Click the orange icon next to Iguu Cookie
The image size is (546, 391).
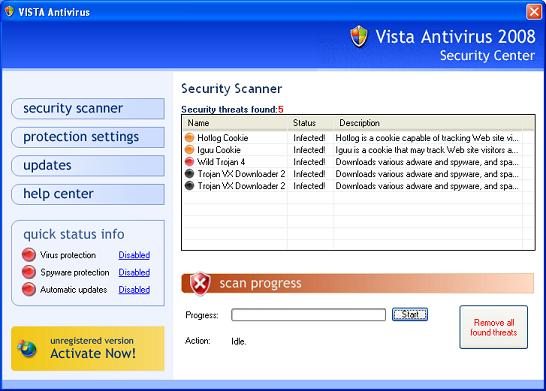(x=189, y=150)
